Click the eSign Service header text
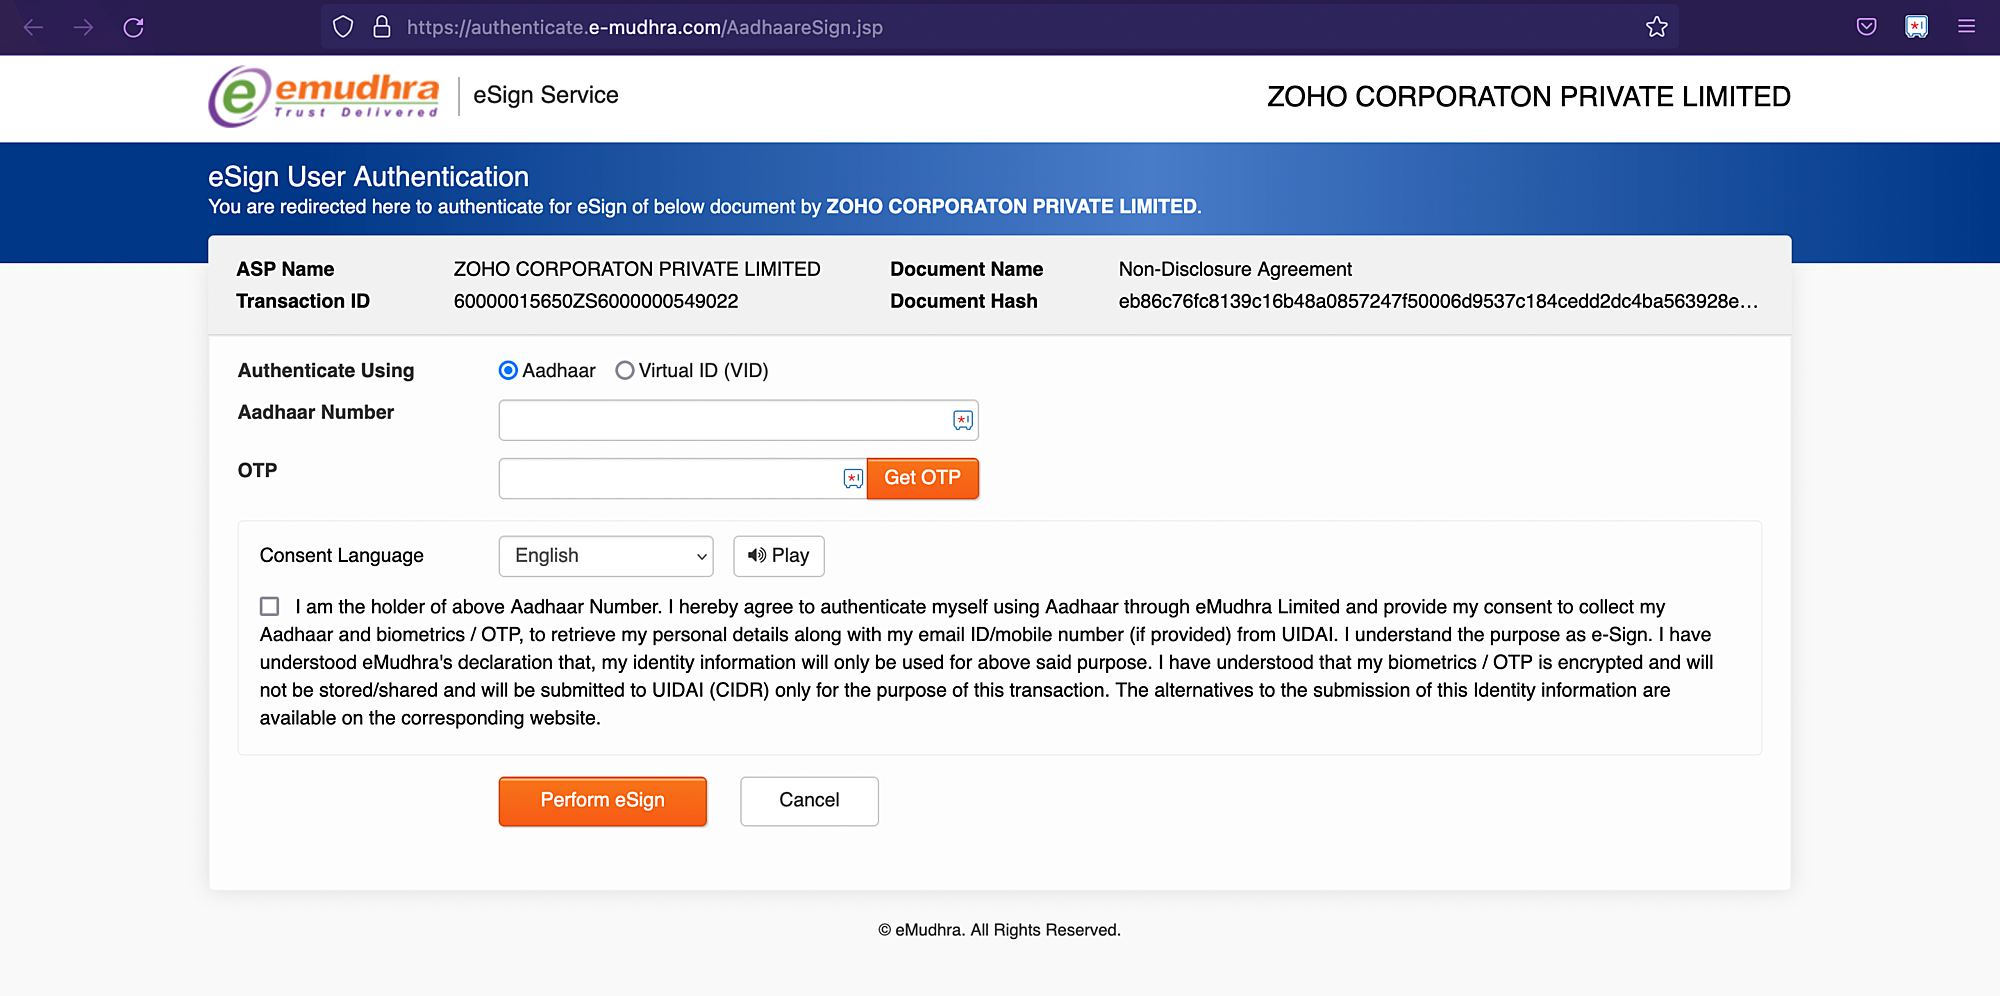This screenshot has width=2000, height=996. (x=546, y=95)
